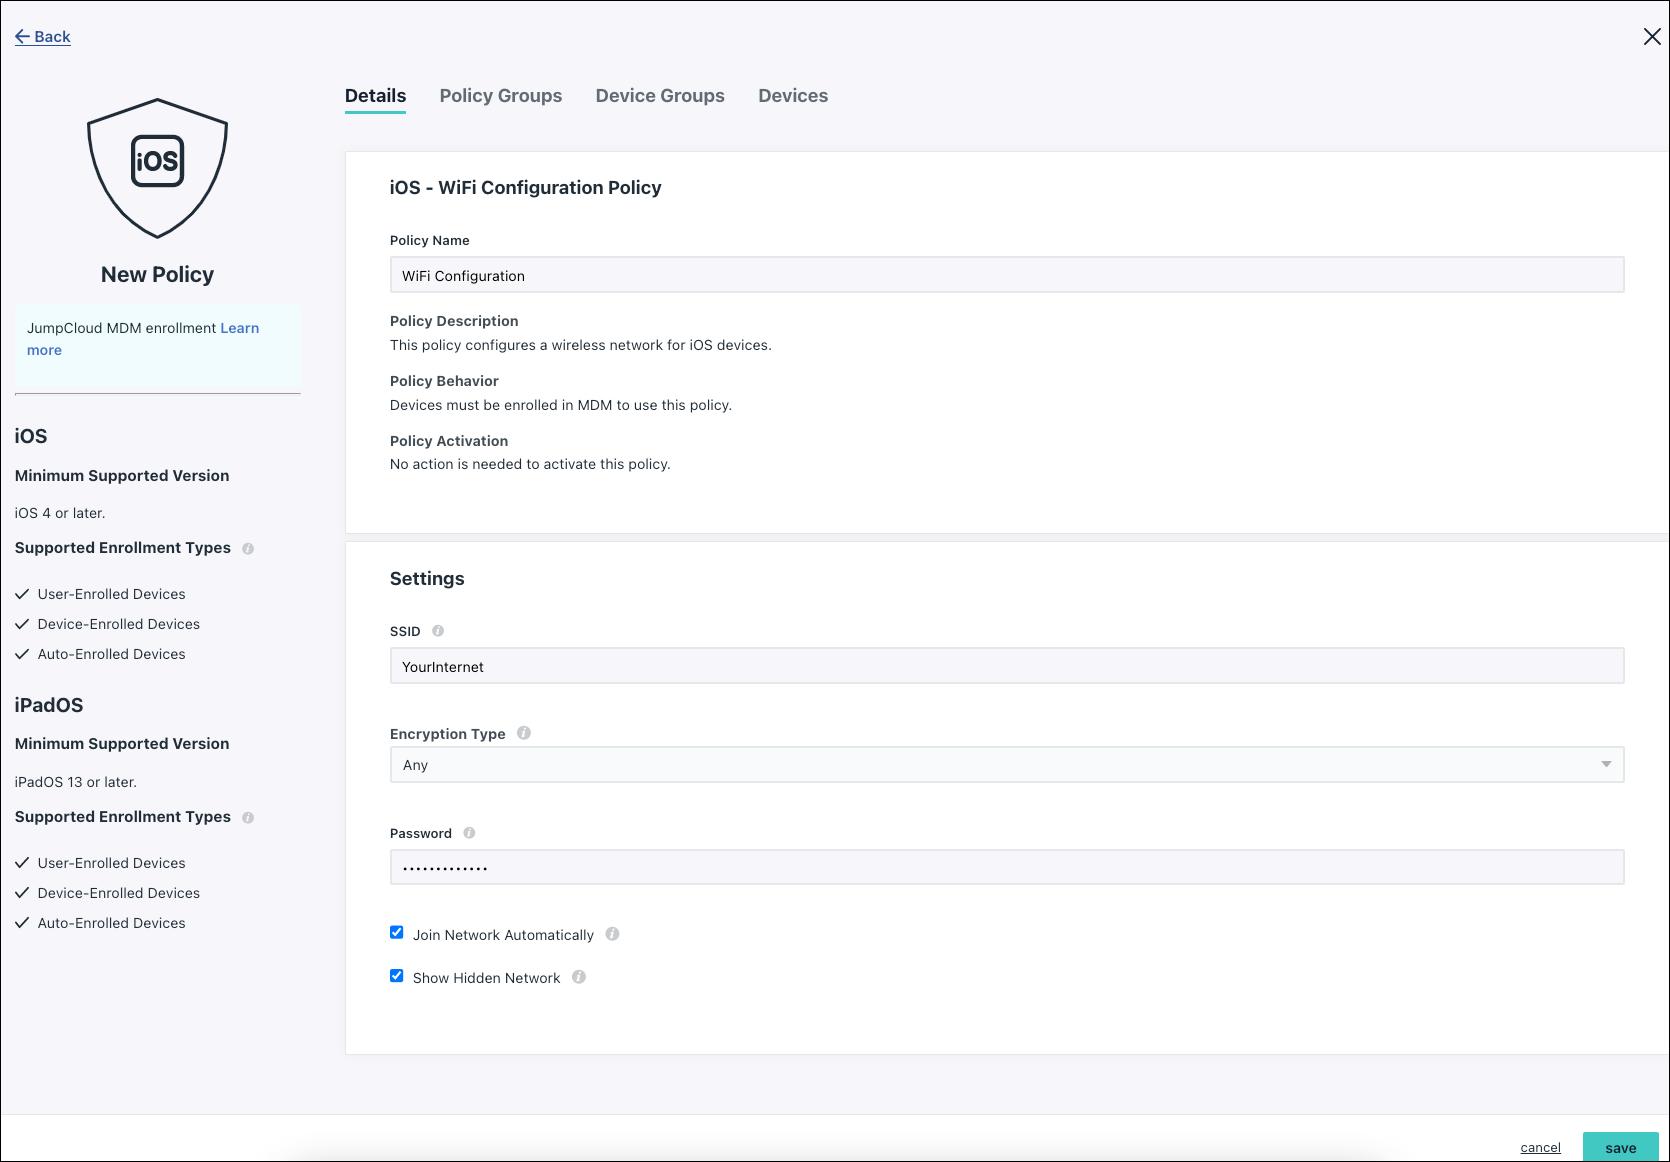Click the iOS shield policy icon

(157, 167)
